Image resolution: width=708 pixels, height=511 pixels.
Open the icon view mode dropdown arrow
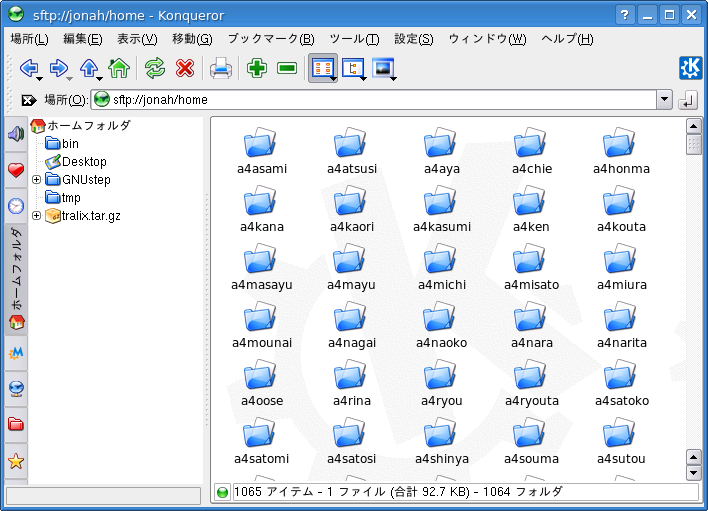tap(333, 79)
